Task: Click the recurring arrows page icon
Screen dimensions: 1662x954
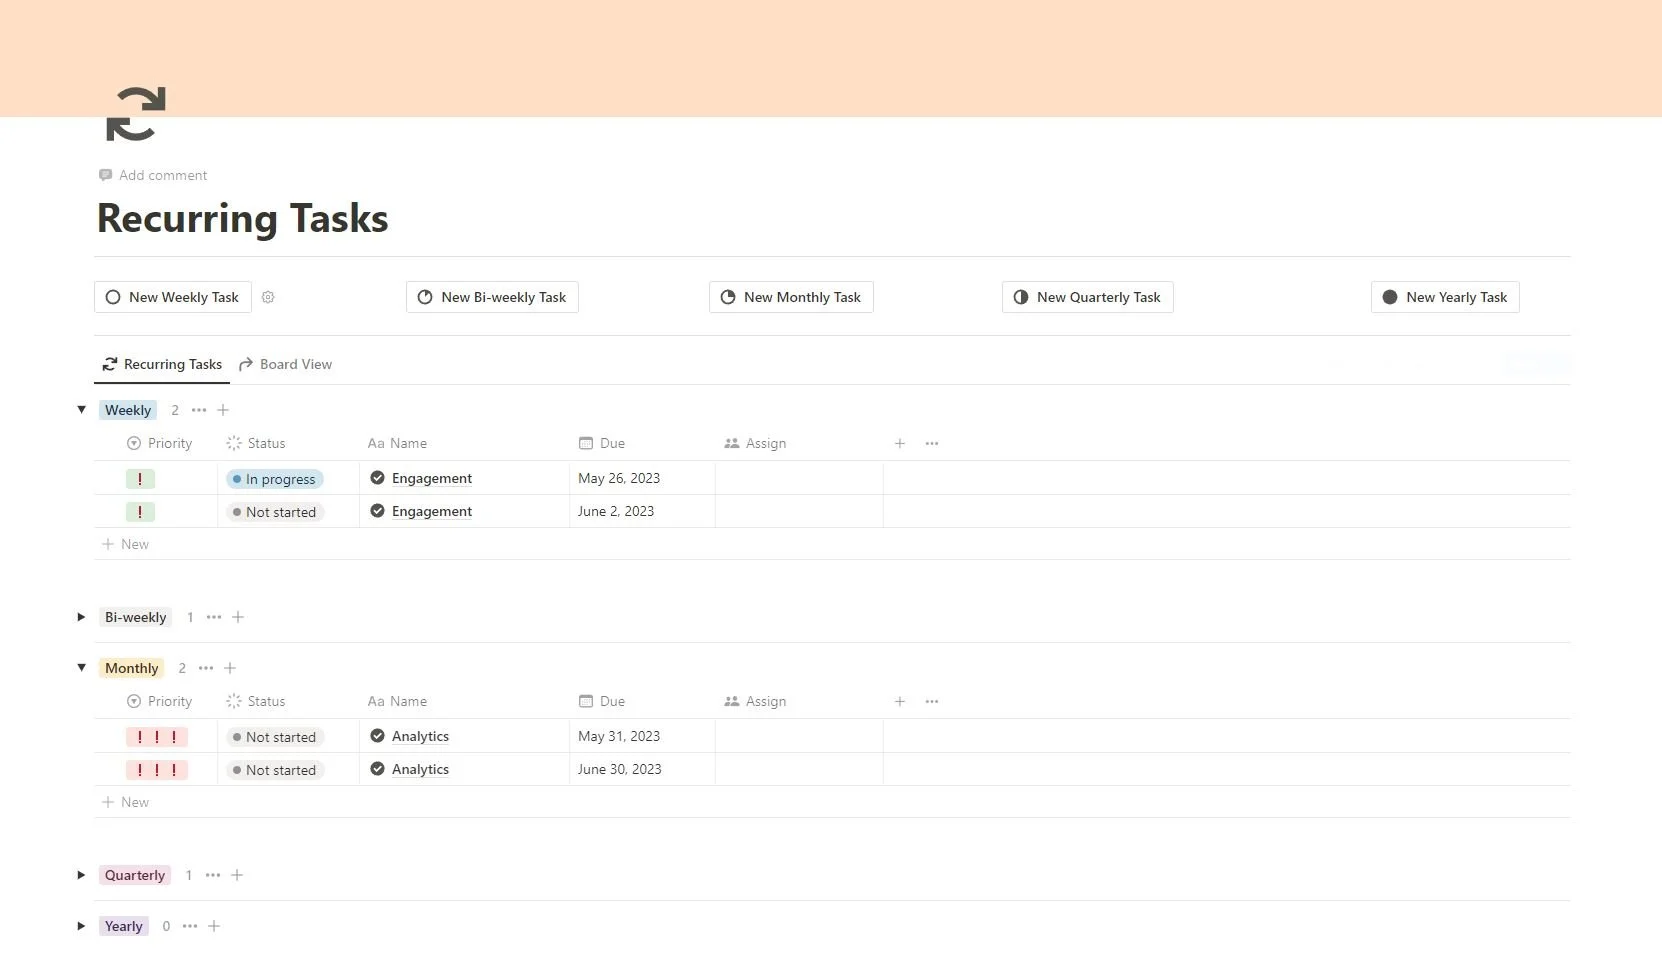Action: point(136,113)
